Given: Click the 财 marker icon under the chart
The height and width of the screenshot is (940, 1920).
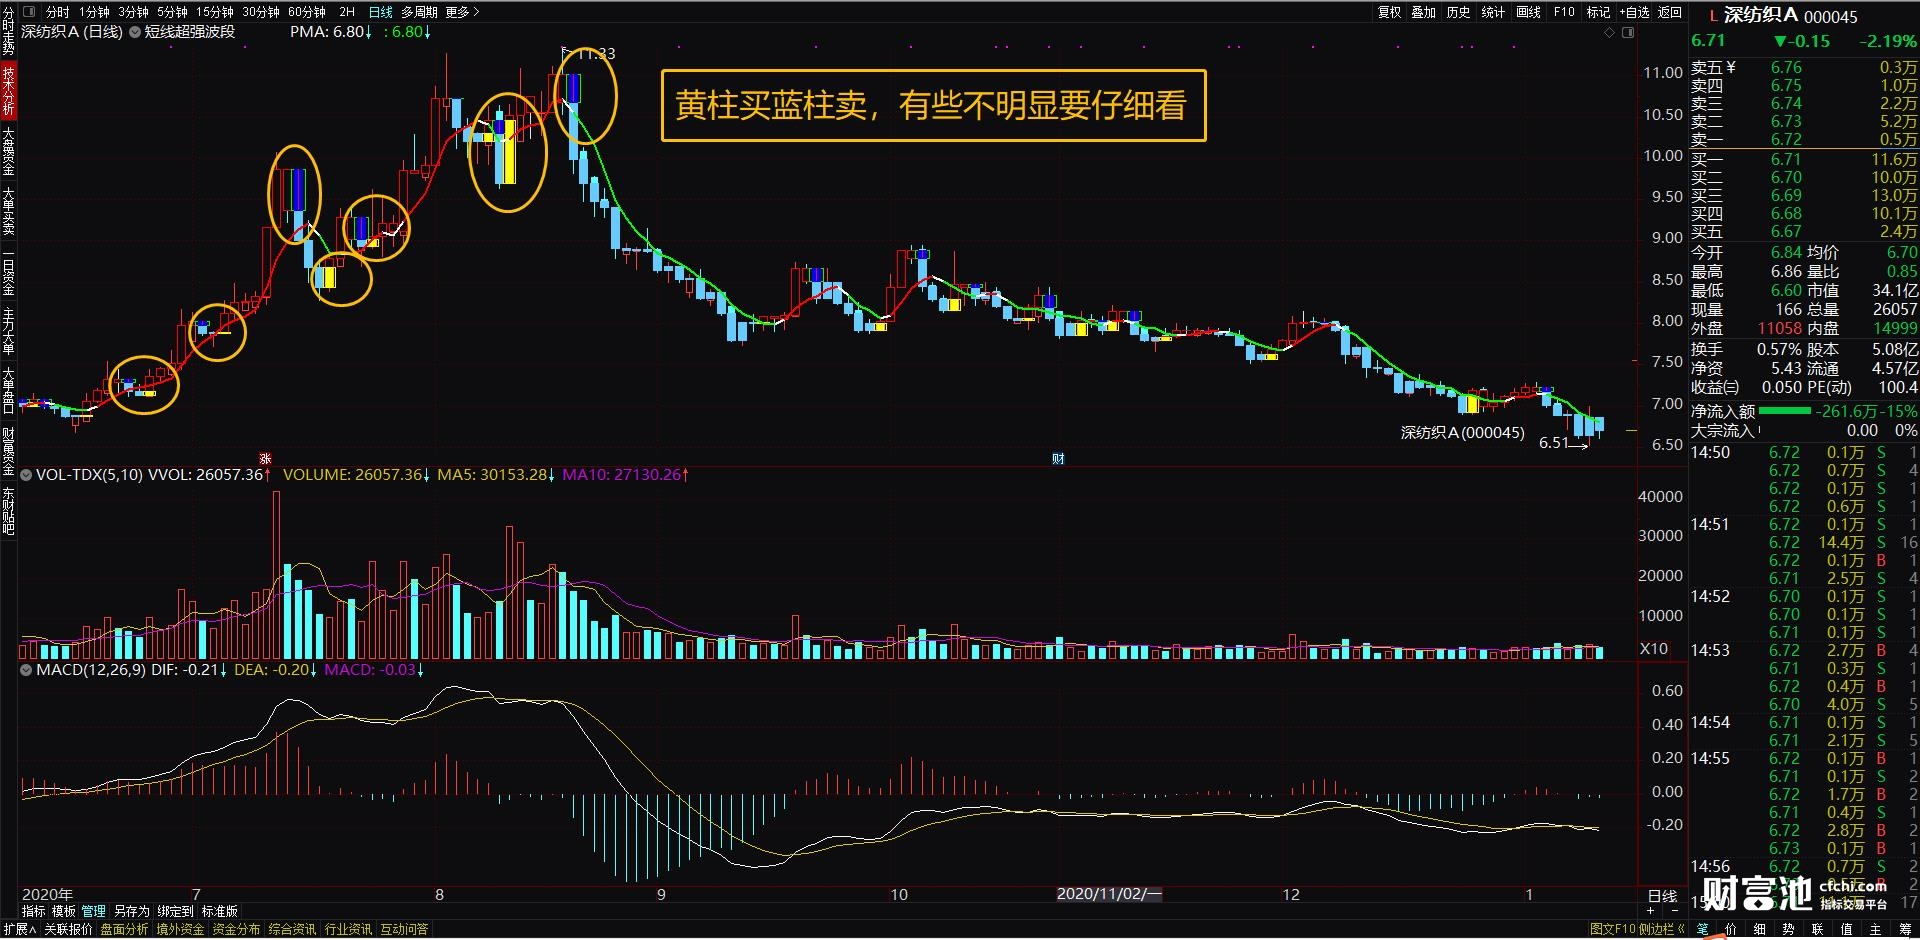Looking at the screenshot, I should (1058, 459).
